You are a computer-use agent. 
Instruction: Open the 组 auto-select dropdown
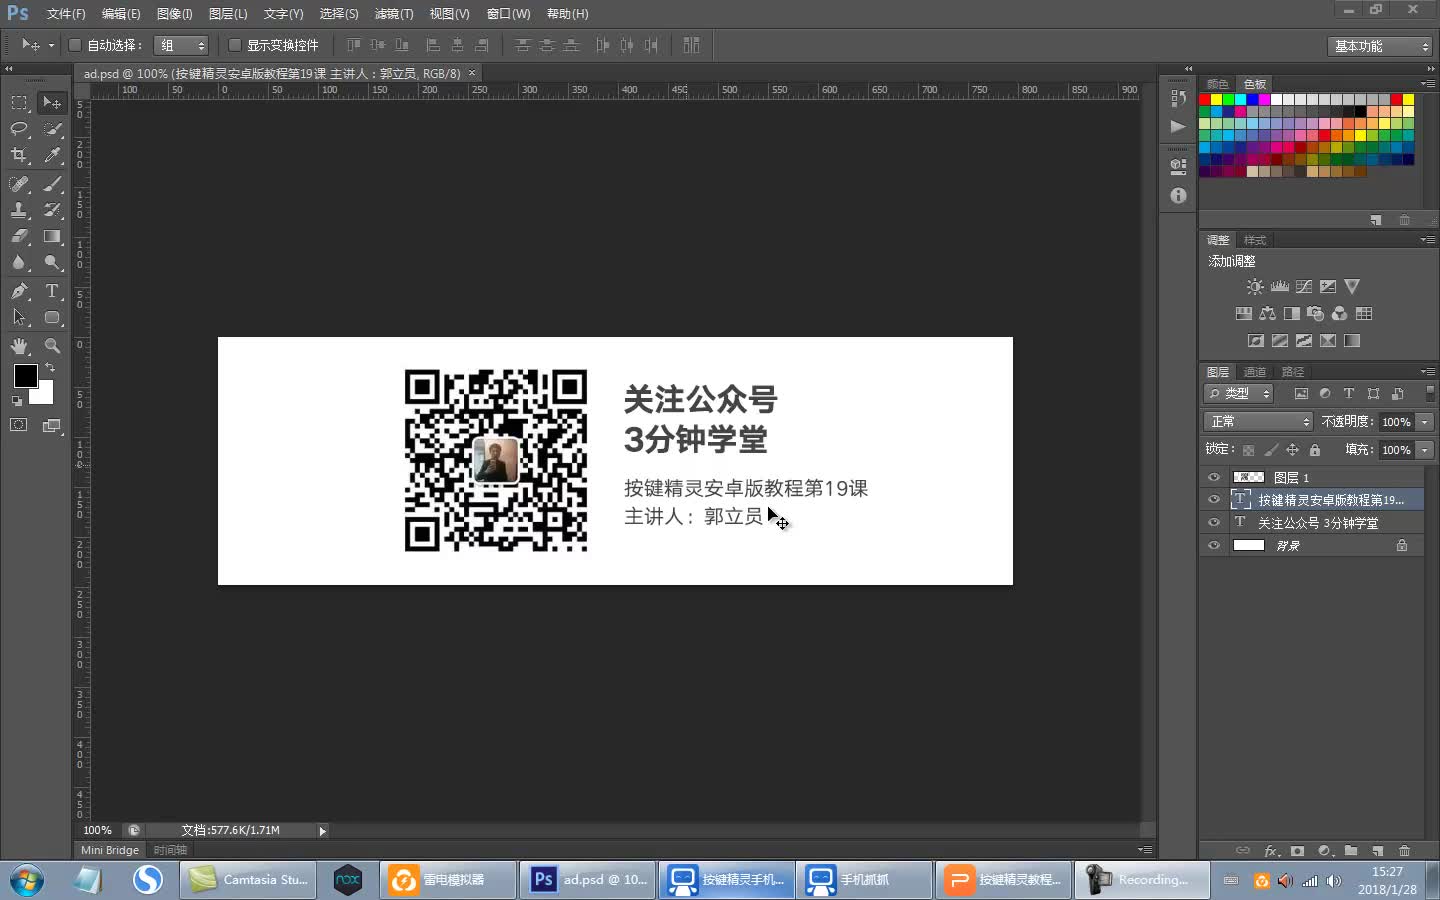181,45
